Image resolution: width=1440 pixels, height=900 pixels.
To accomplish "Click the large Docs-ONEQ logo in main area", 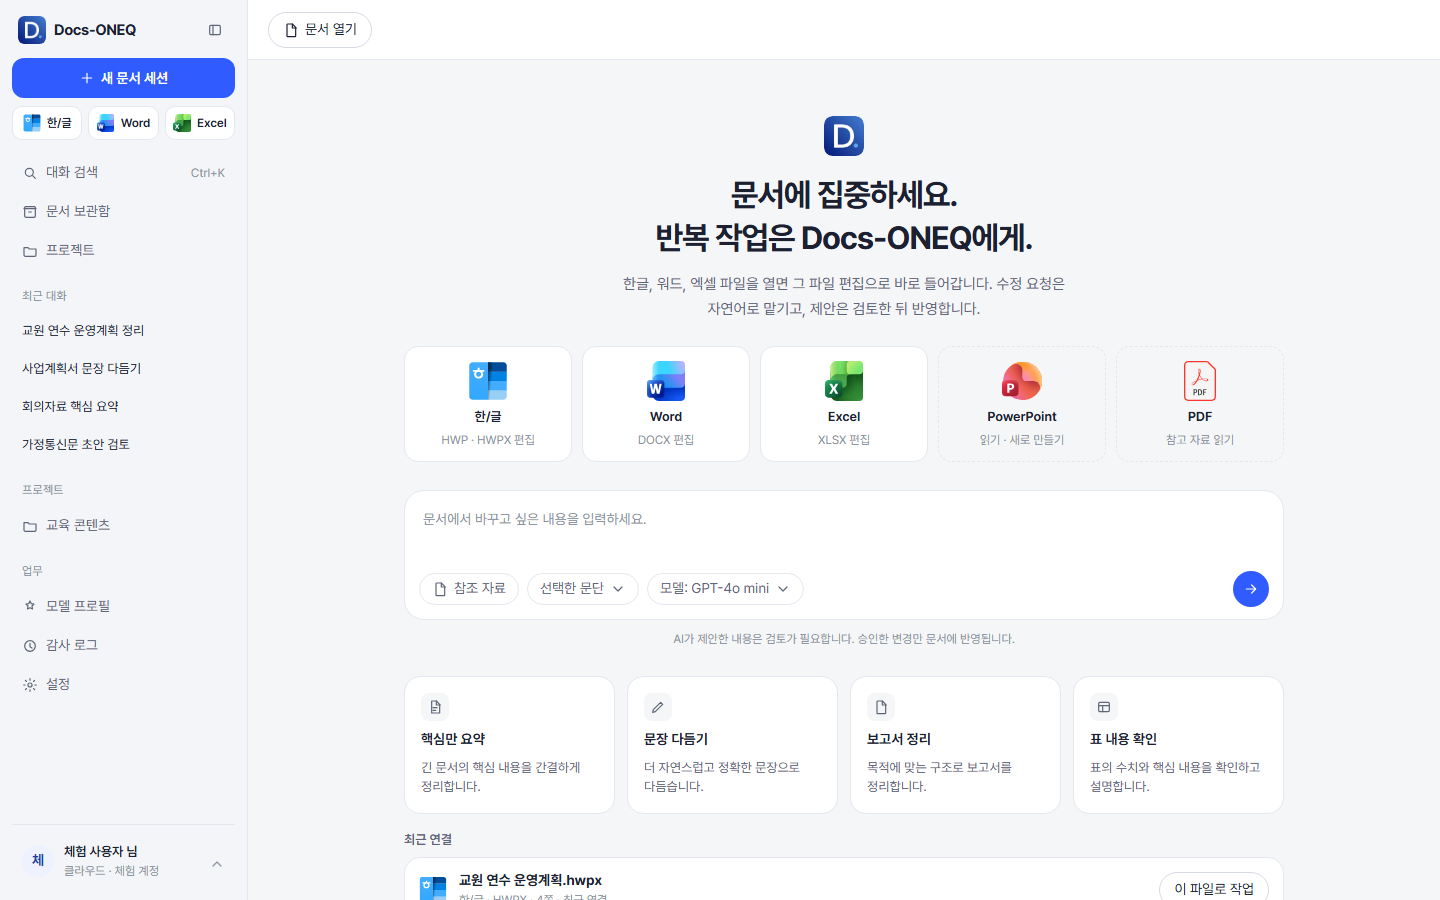I will (x=844, y=136).
